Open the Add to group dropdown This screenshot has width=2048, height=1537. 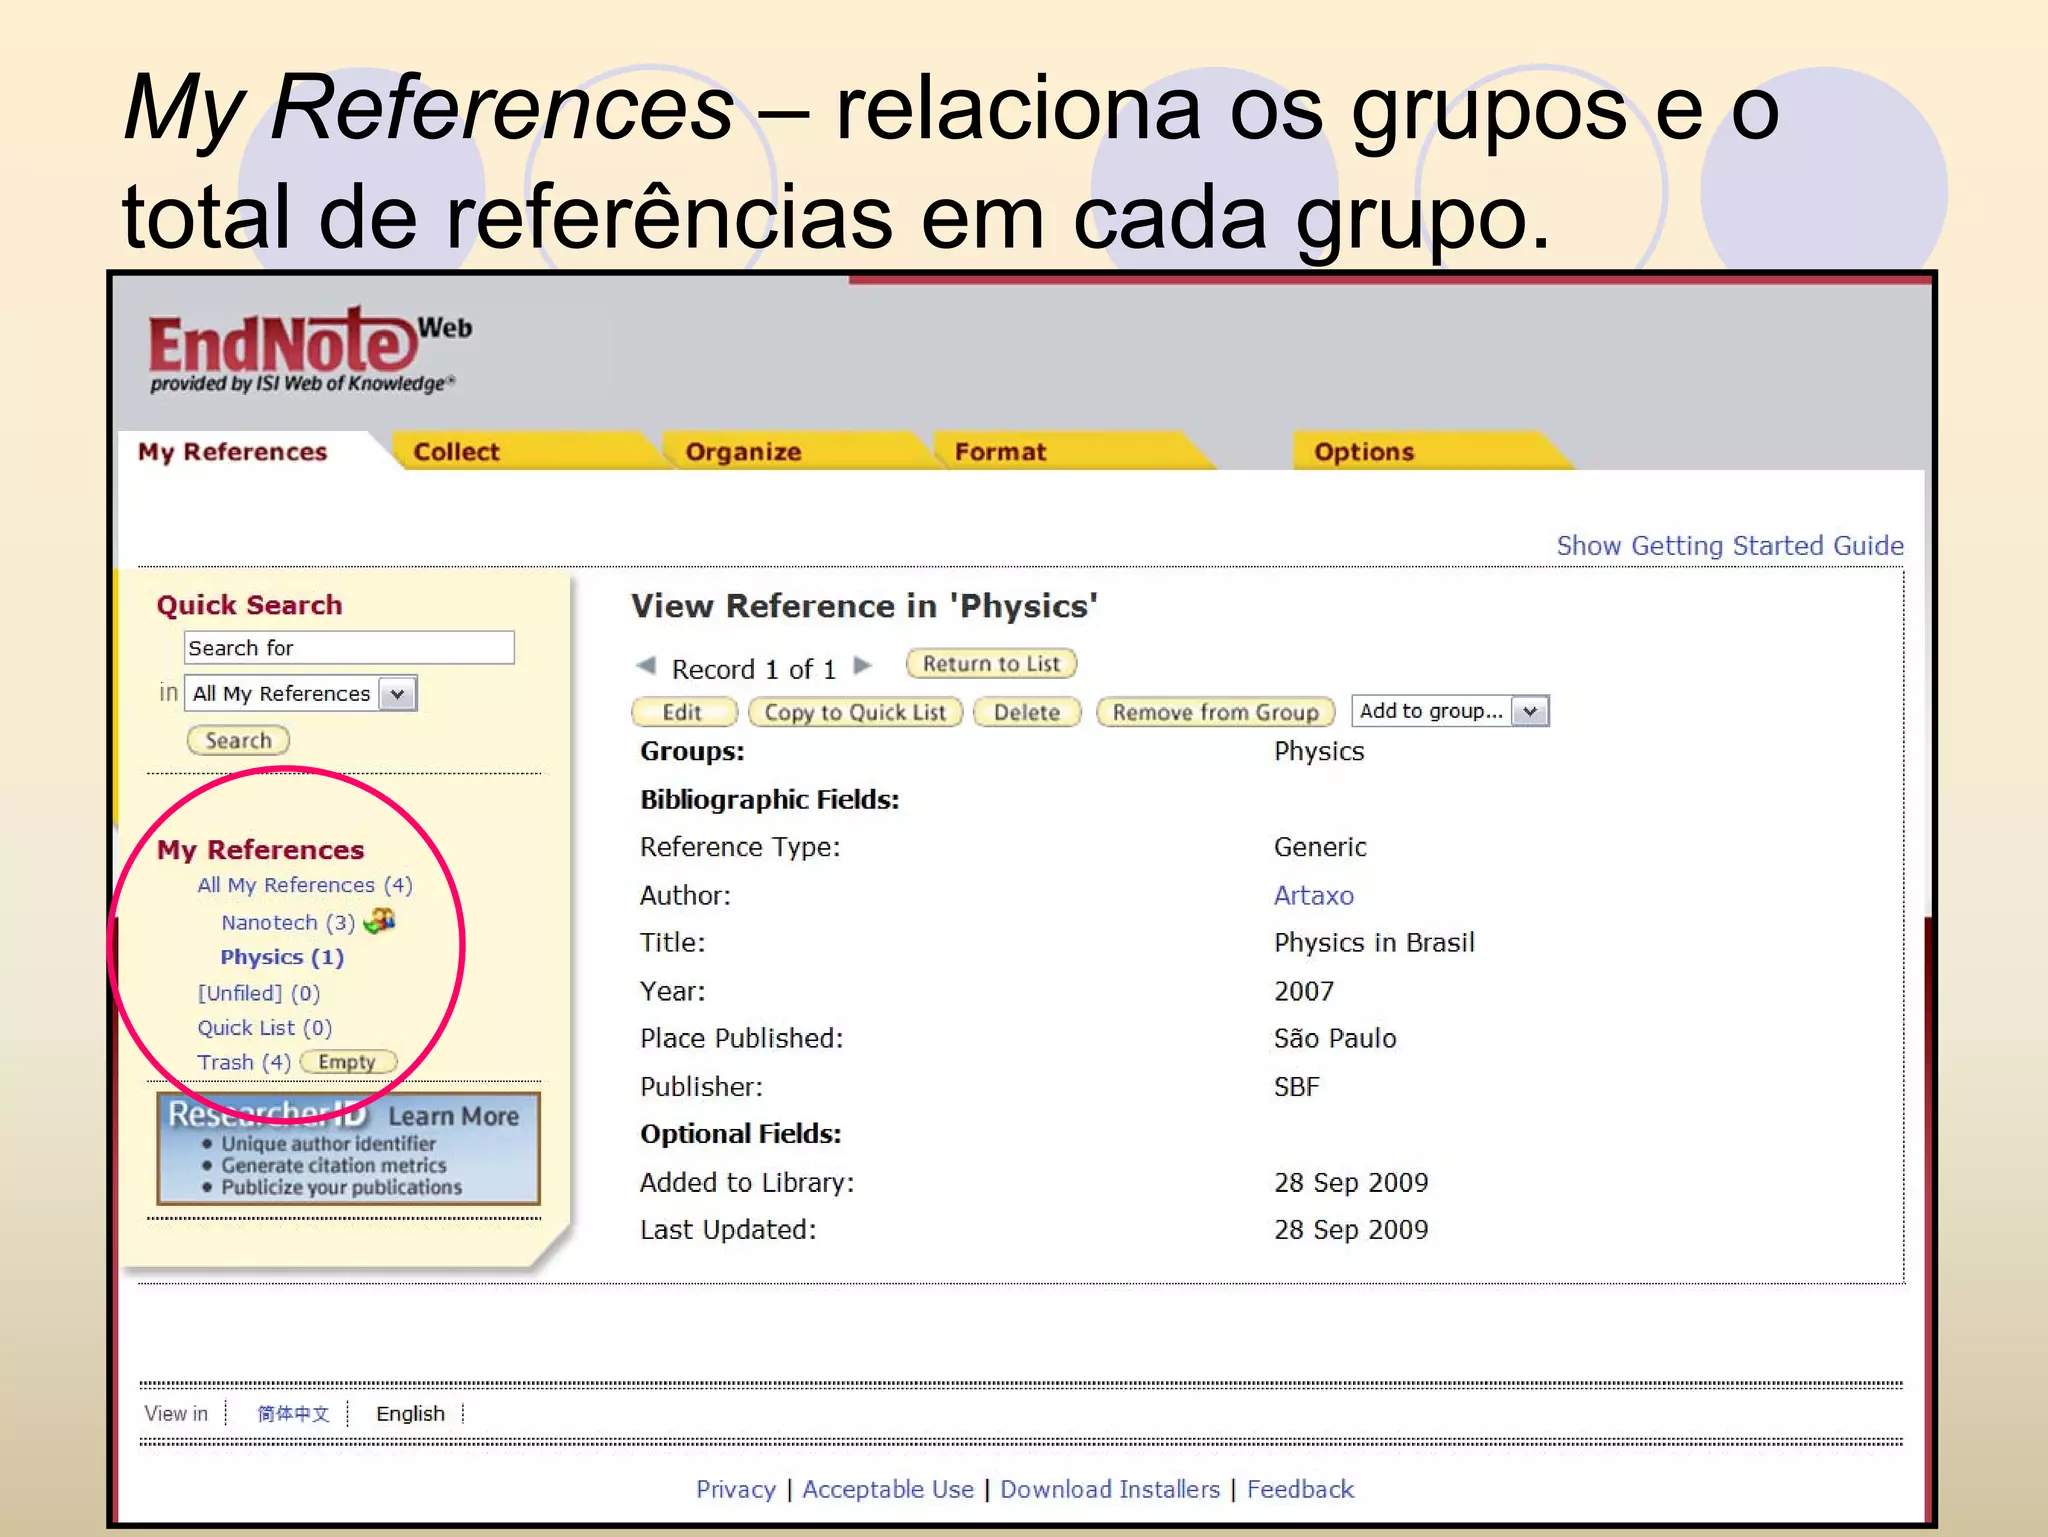1449,711
